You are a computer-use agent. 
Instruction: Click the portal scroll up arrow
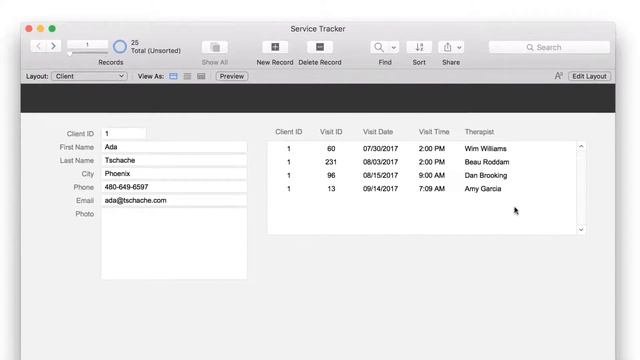click(581, 147)
